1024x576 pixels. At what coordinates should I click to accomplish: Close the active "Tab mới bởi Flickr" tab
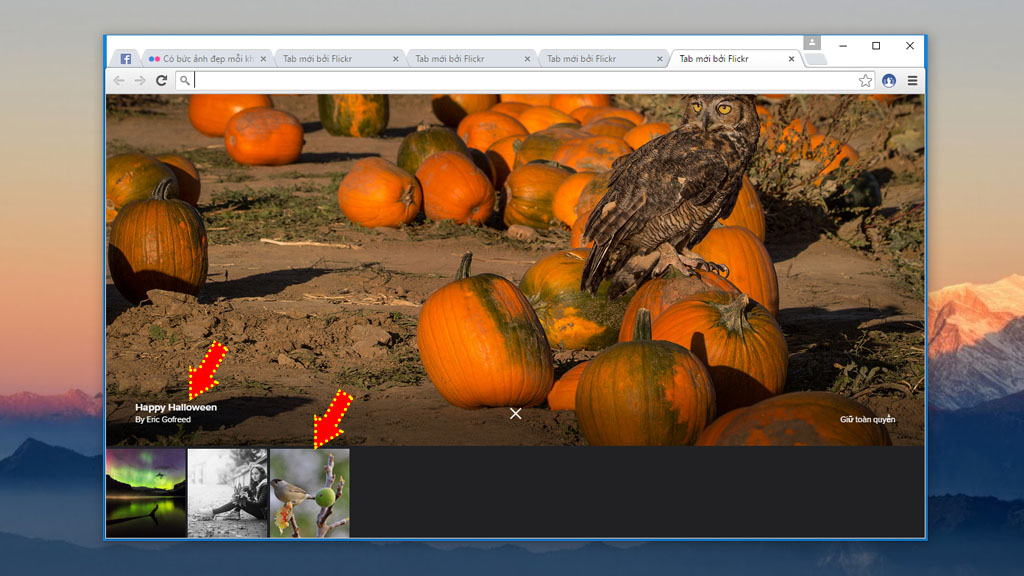[792, 59]
